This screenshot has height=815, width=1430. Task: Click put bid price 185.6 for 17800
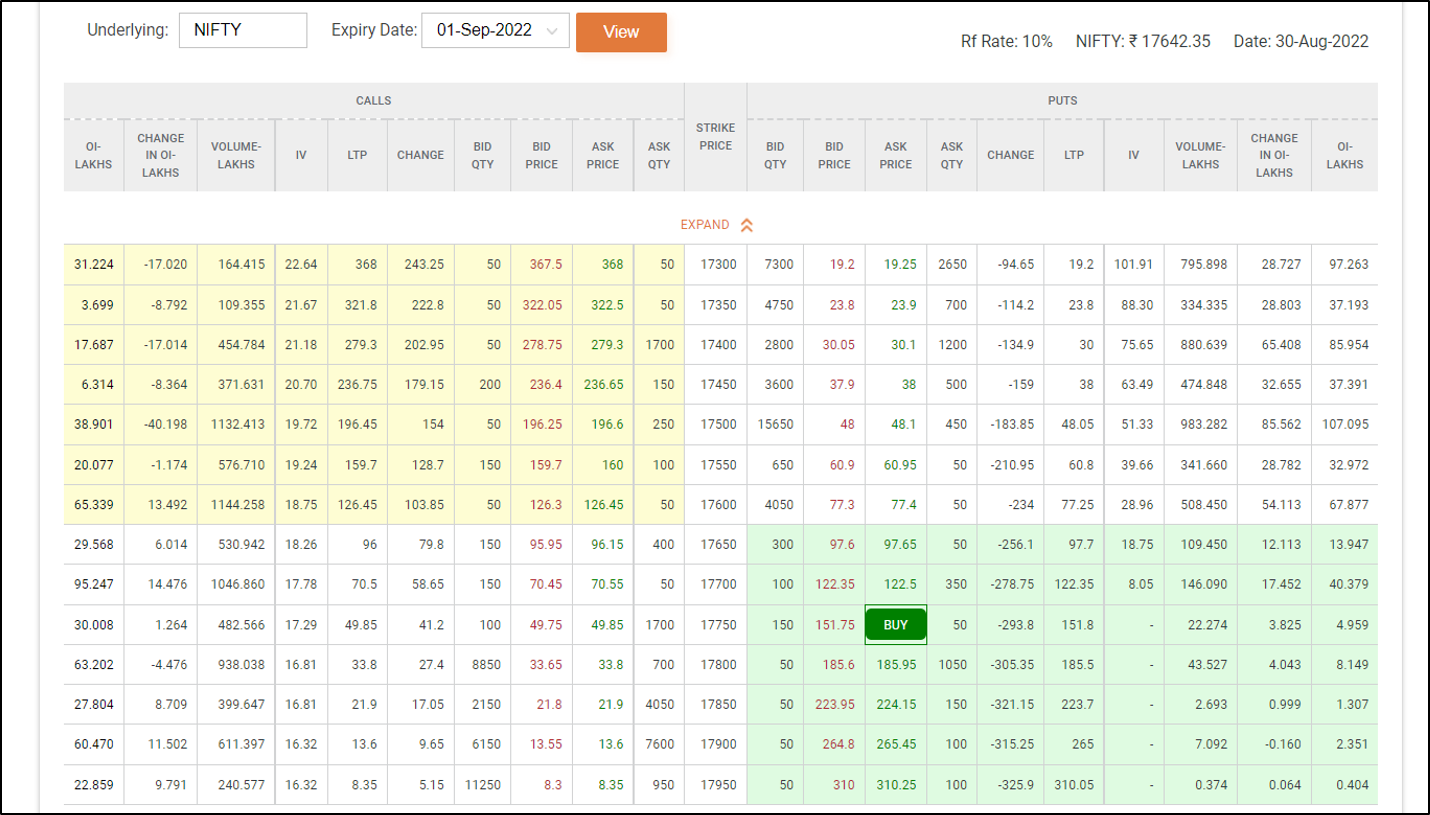[x=836, y=664]
